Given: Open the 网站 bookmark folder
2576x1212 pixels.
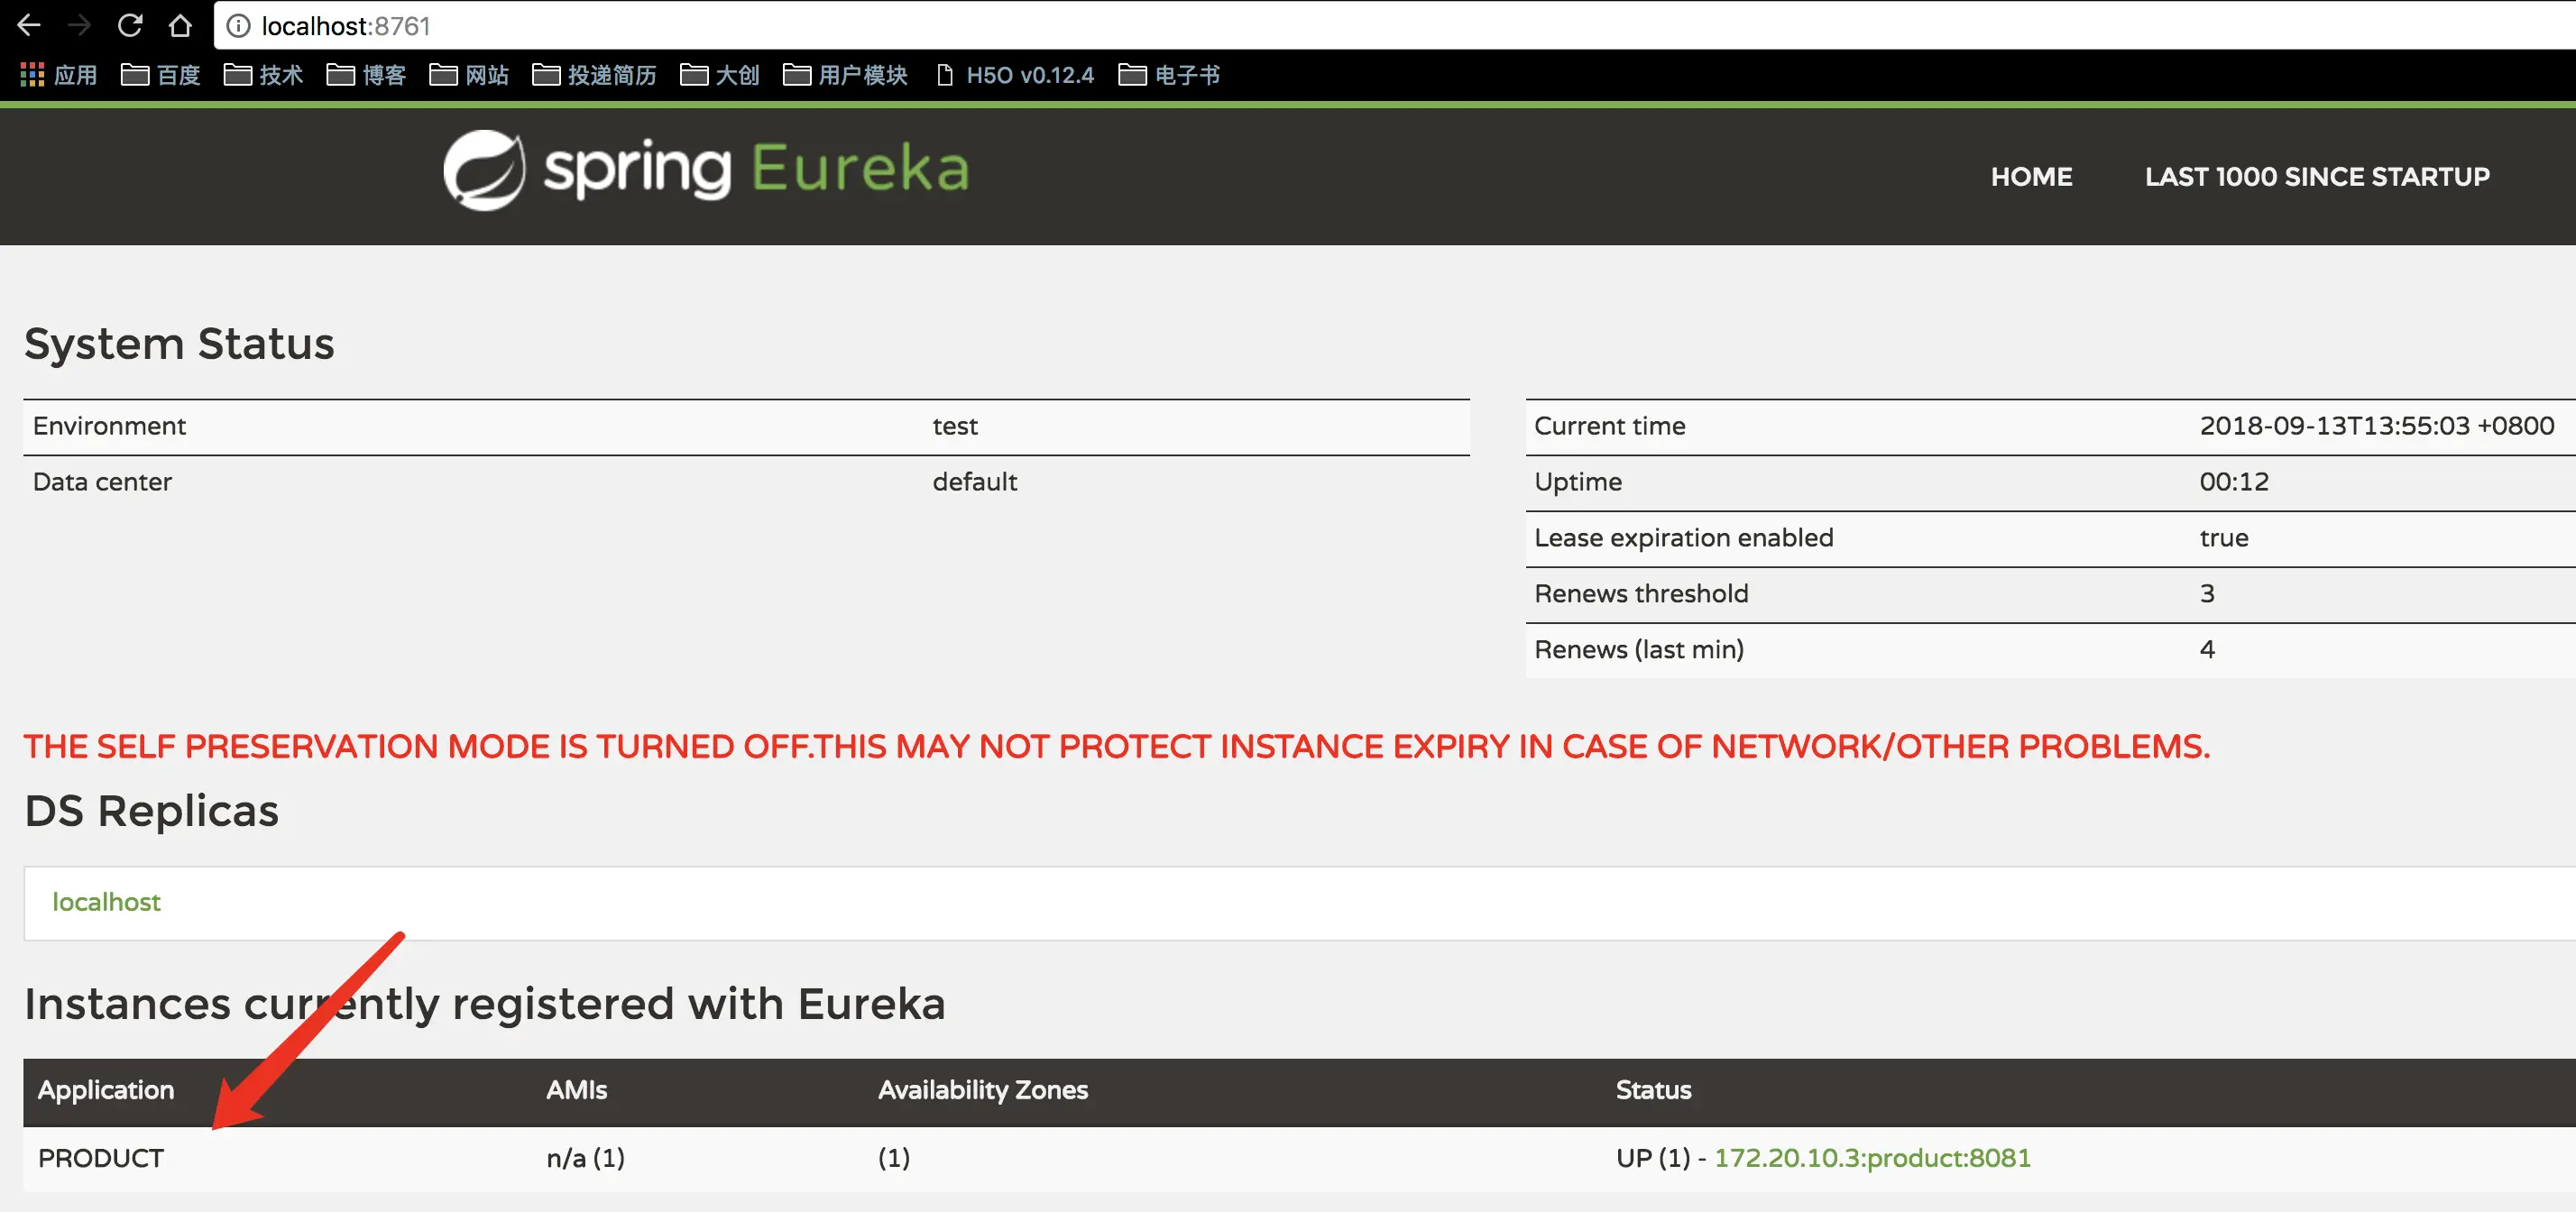Looking at the screenshot, I should 469,75.
